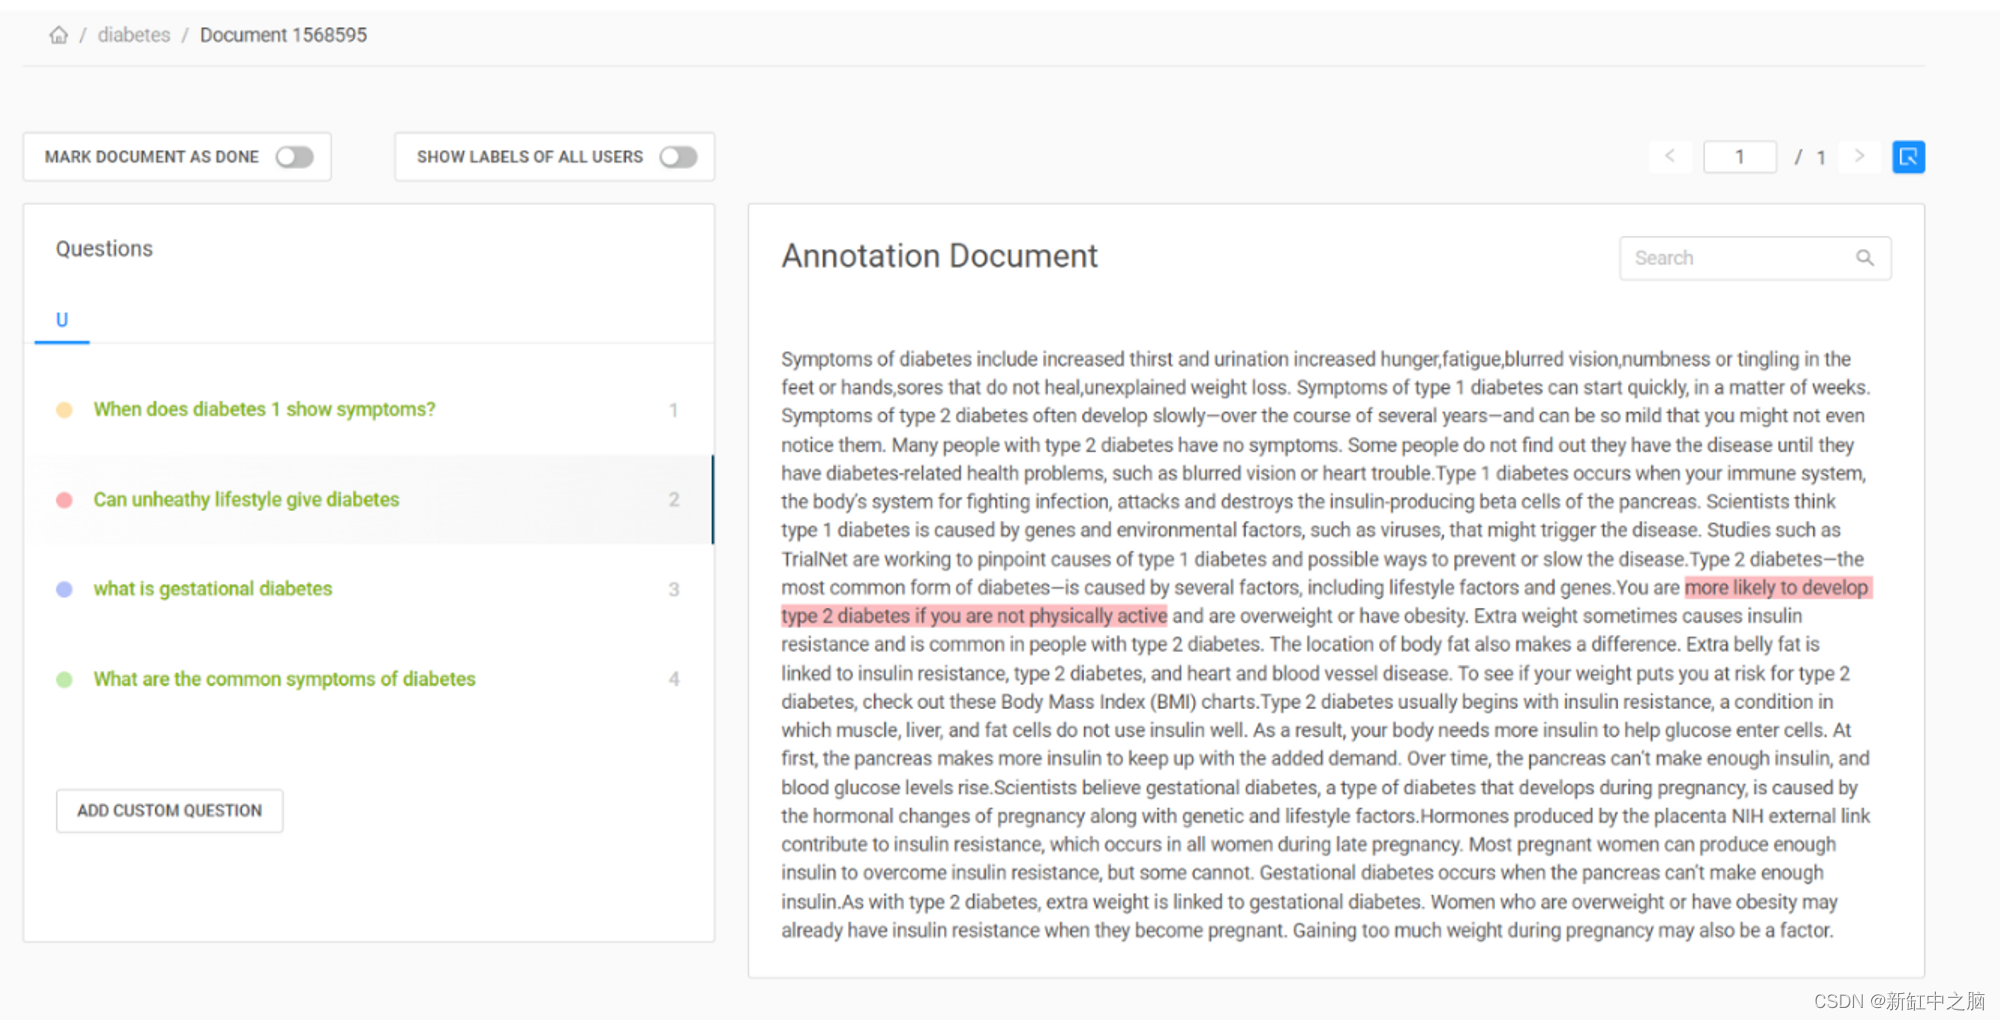Click Add Custom Question button
Screen dimensions: 2000x1020
[x=169, y=811]
